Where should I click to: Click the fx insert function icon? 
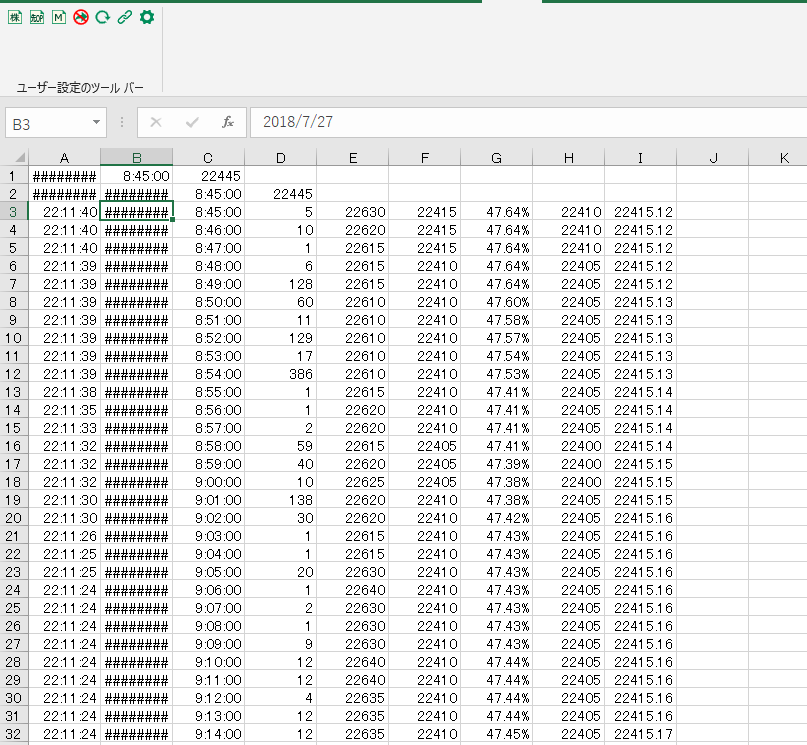(x=227, y=122)
